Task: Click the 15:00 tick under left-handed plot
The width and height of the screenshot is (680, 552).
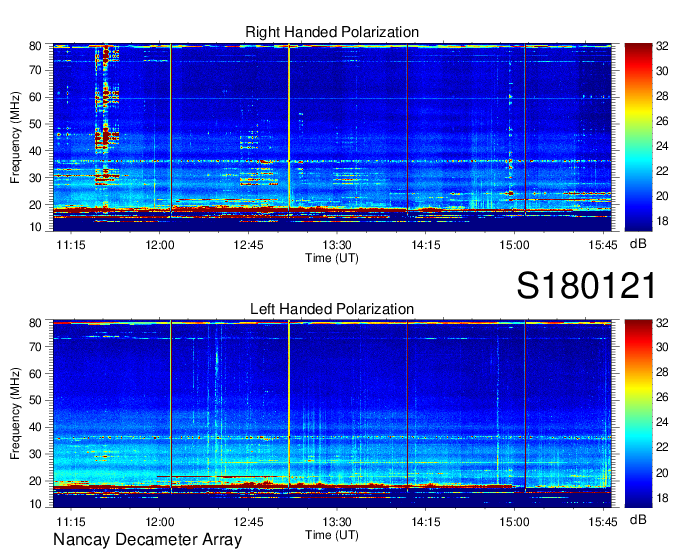Action: pos(514,522)
